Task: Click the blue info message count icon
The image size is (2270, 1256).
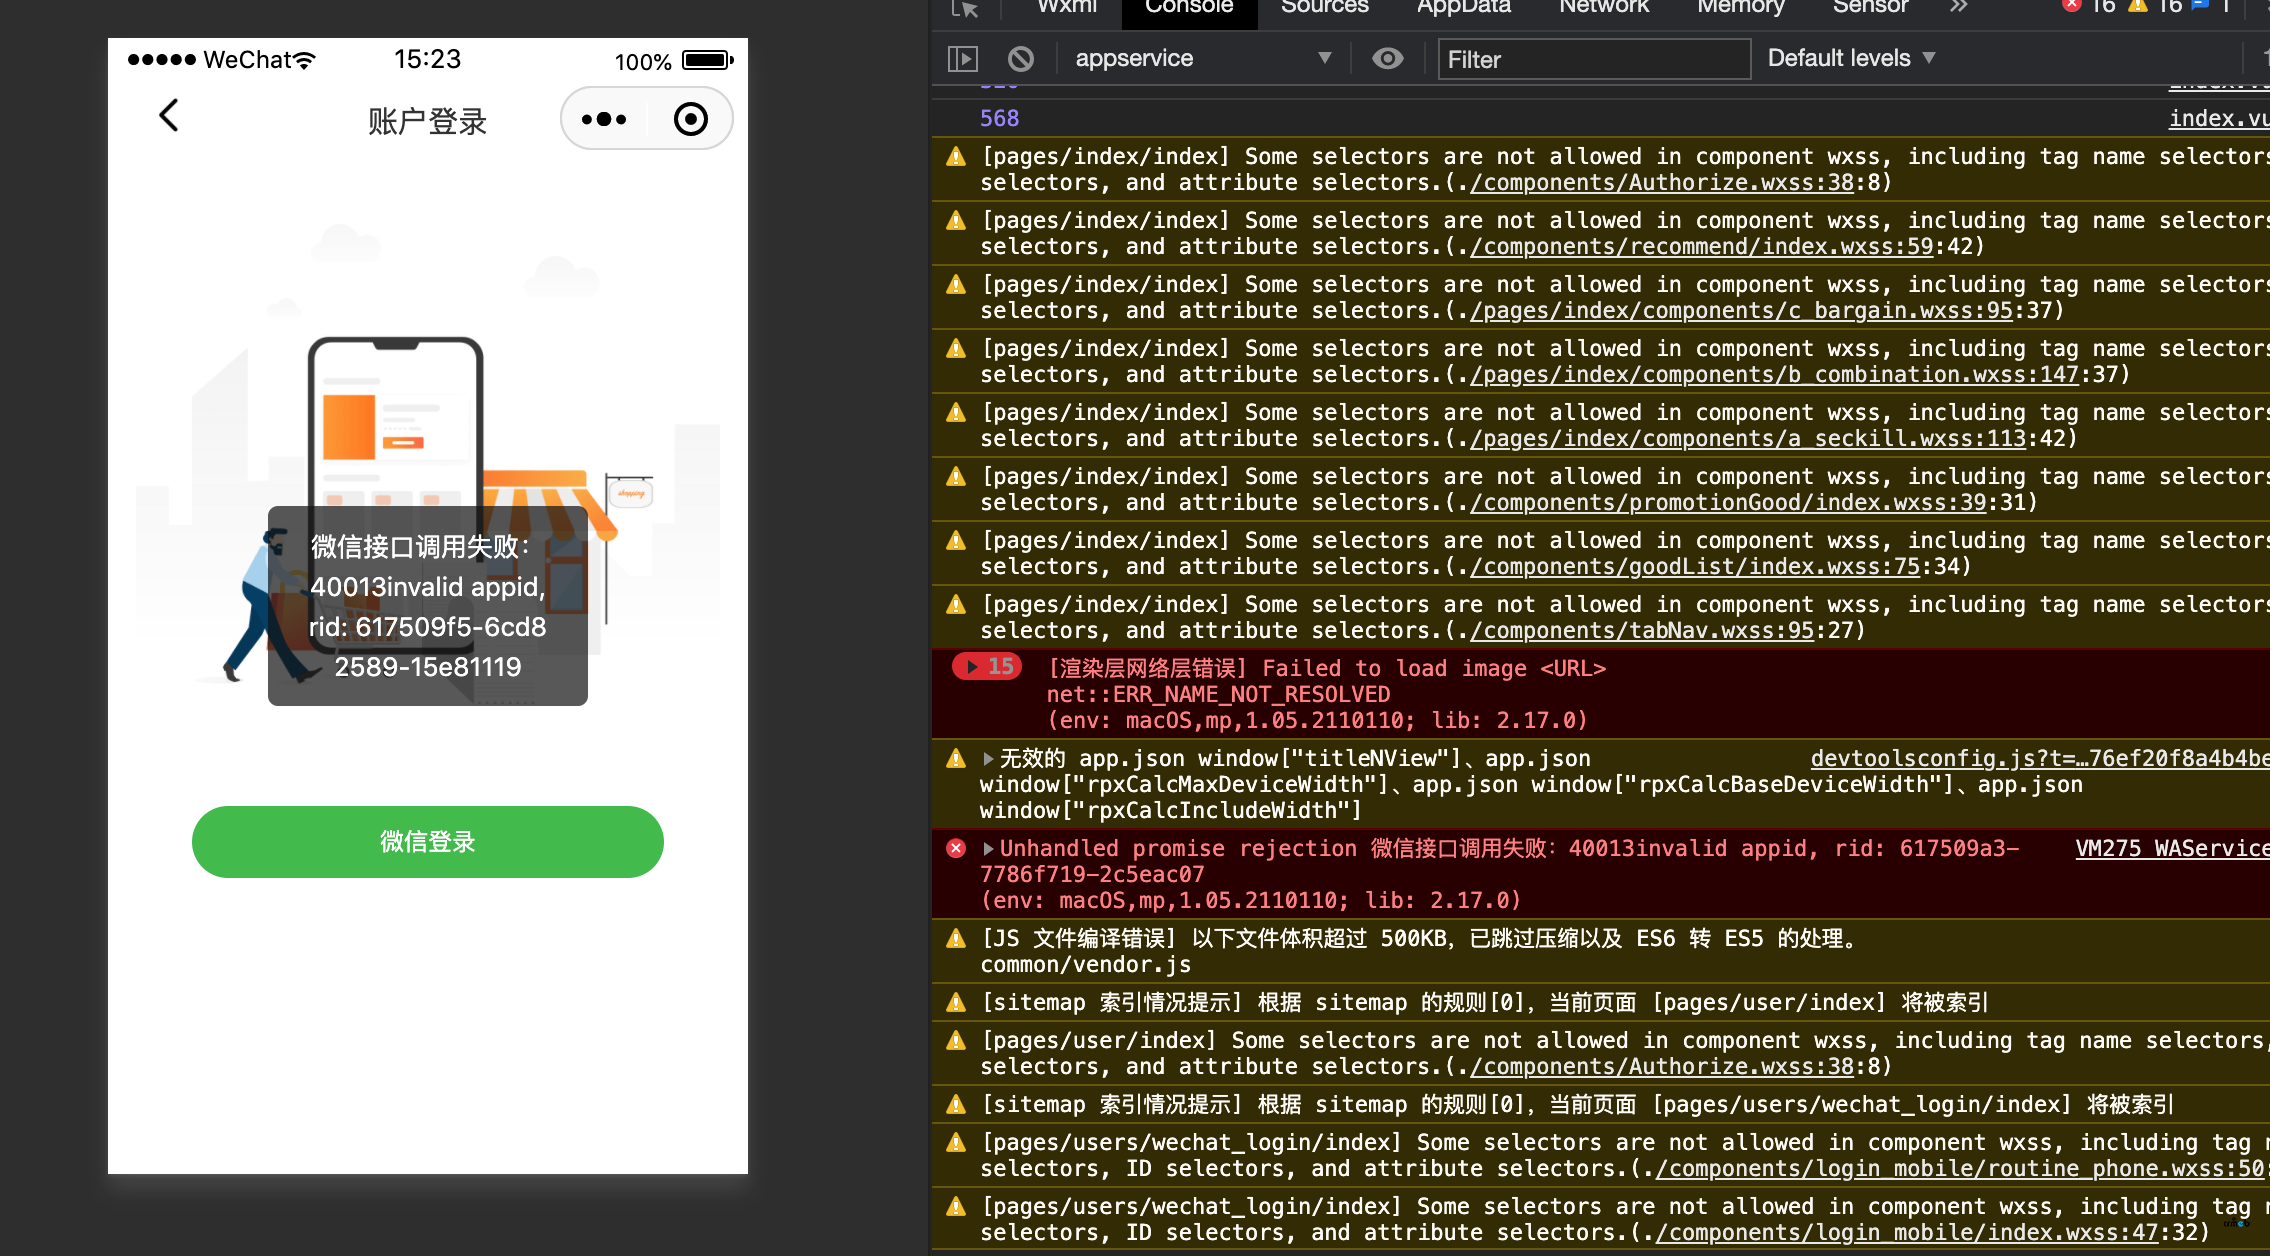Action: click(x=2200, y=4)
